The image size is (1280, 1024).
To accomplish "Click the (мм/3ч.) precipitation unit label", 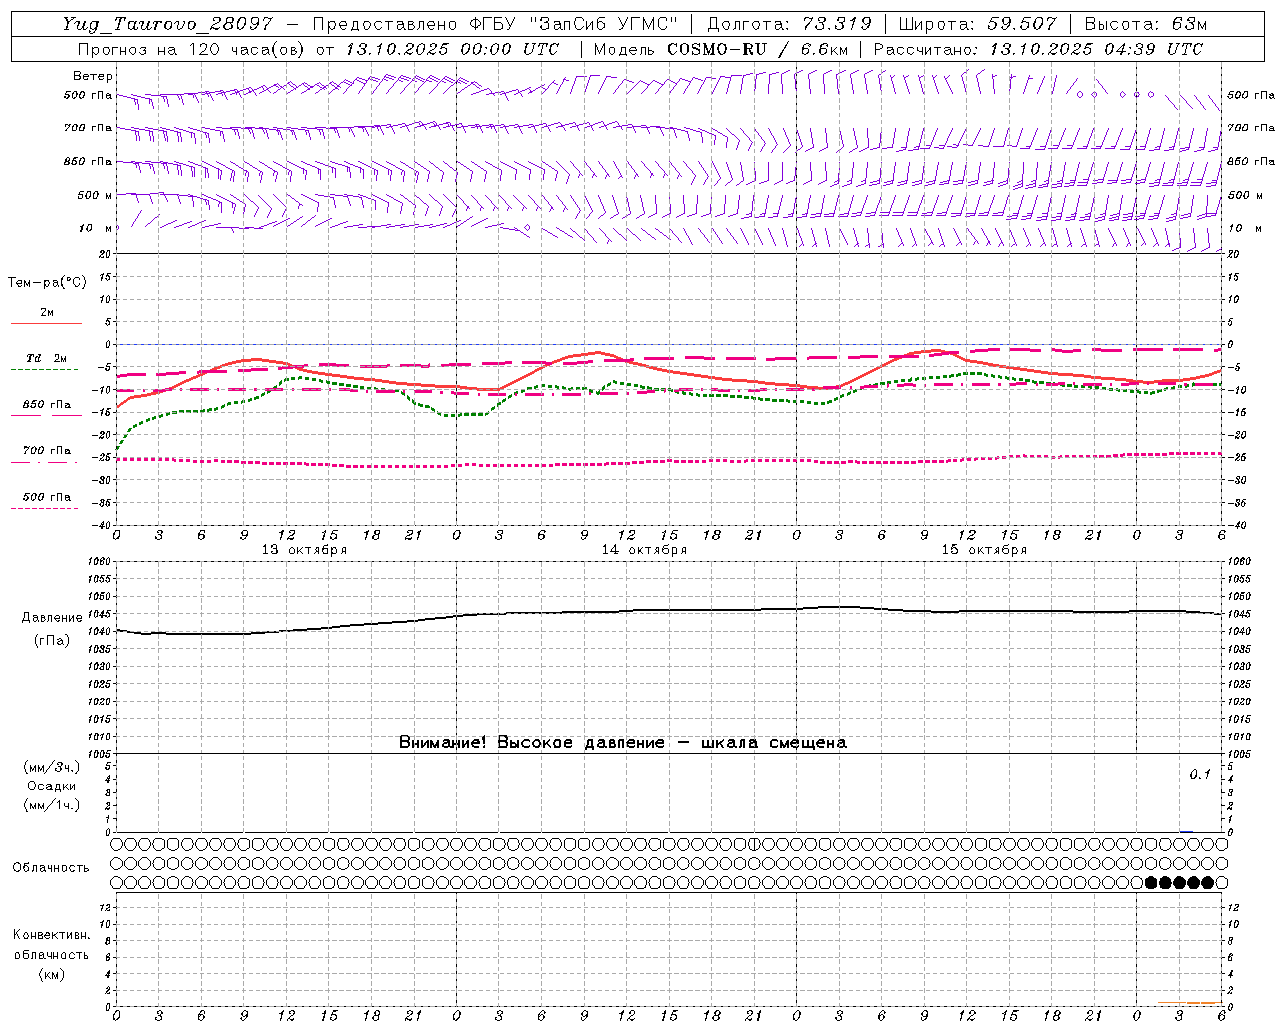I will pyautogui.click(x=52, y=767).
